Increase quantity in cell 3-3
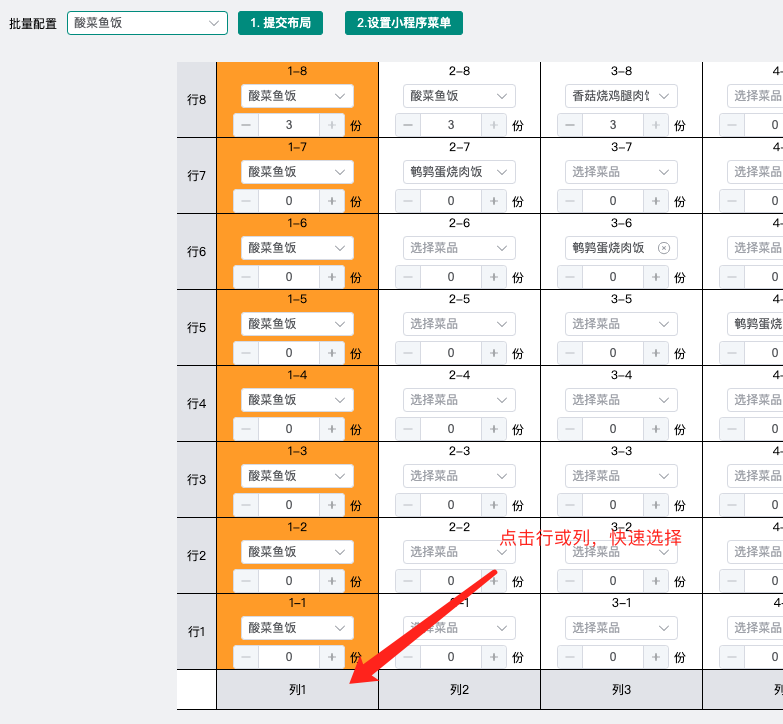The width and height of the screenshot is (783, 724). tap(656, 505)
